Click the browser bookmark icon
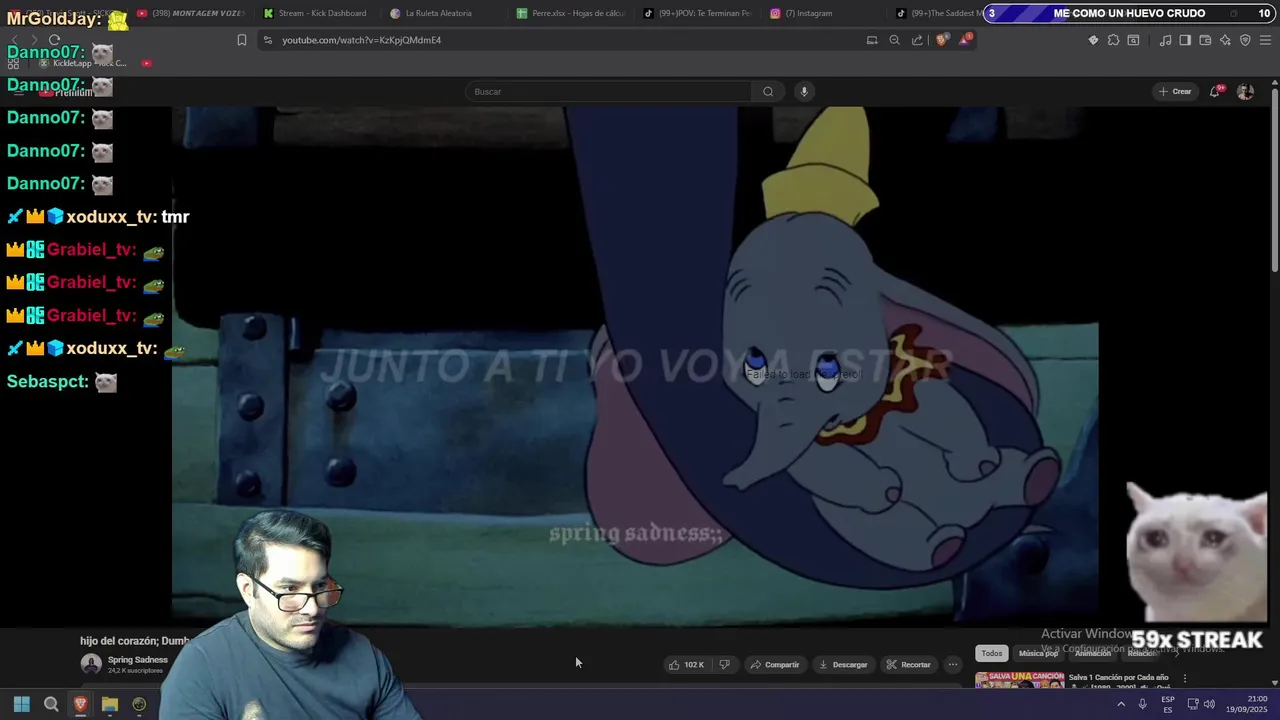This screenshot has width=1280, height=720. tap(241, 40)
